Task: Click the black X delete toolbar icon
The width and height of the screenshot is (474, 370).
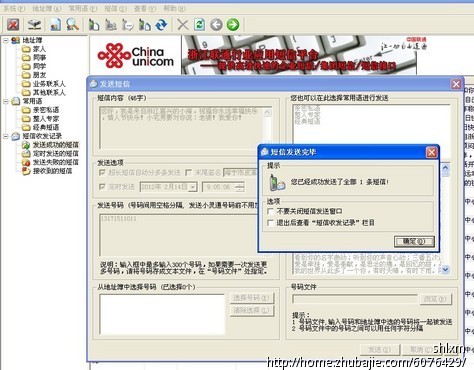Action: tap(182, 25)
